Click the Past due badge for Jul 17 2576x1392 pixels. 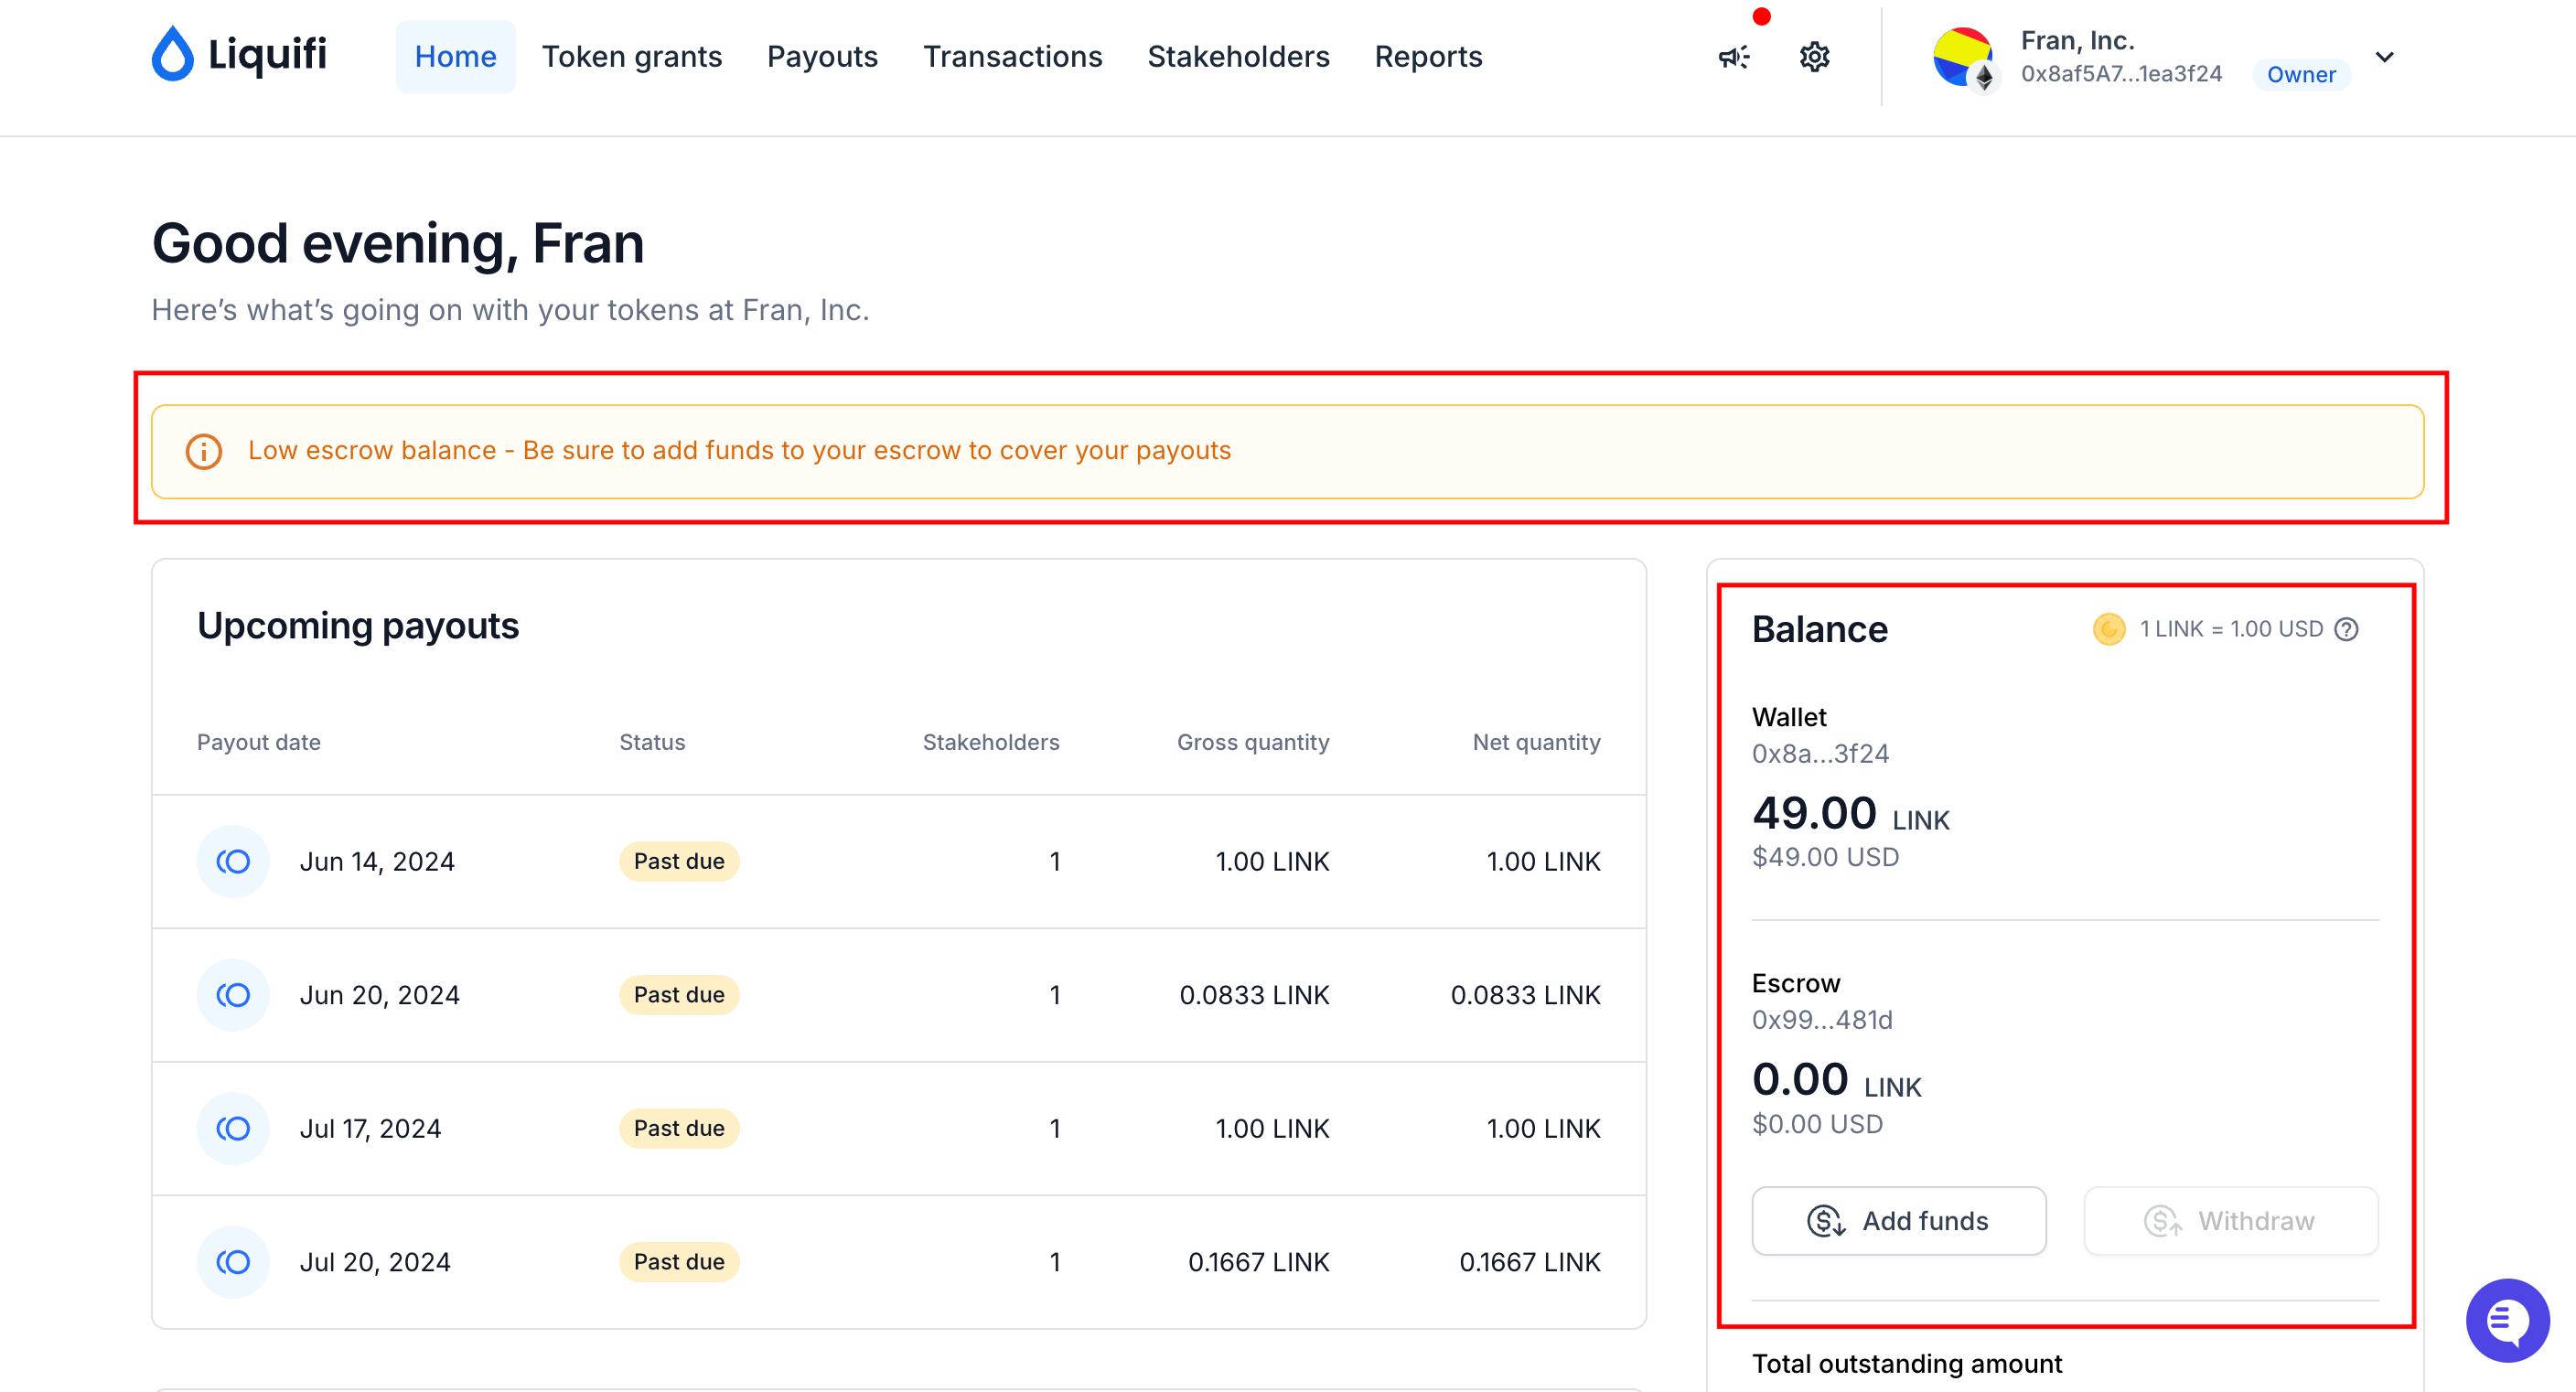coord(679,1128)
